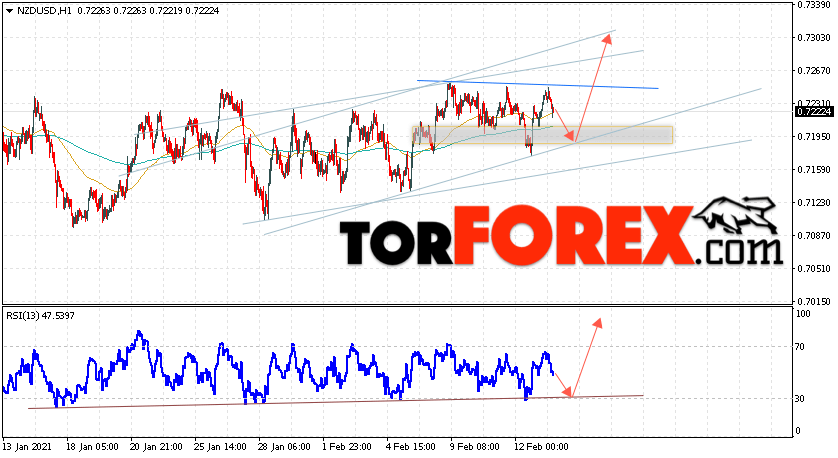Select the RSI 0 level label
The image size is (838, 458).
point(798,431)
